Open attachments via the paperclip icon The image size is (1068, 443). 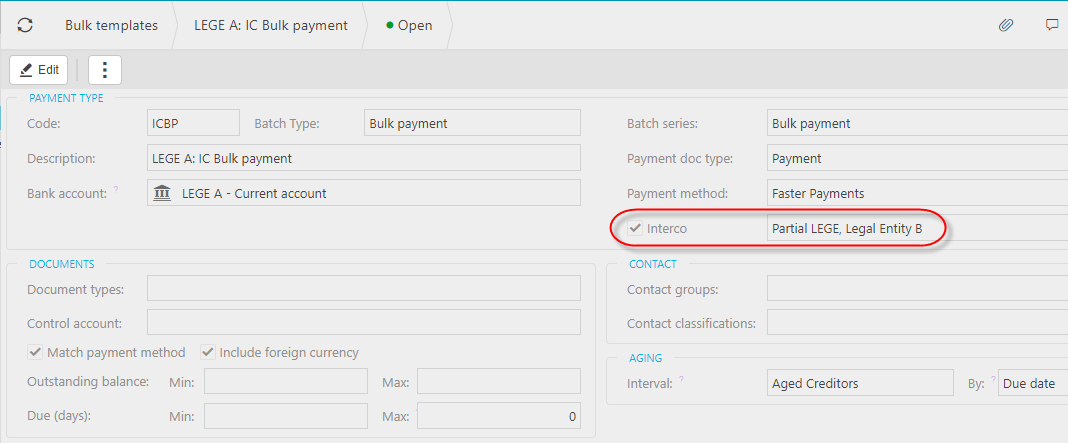(1006, 25)
